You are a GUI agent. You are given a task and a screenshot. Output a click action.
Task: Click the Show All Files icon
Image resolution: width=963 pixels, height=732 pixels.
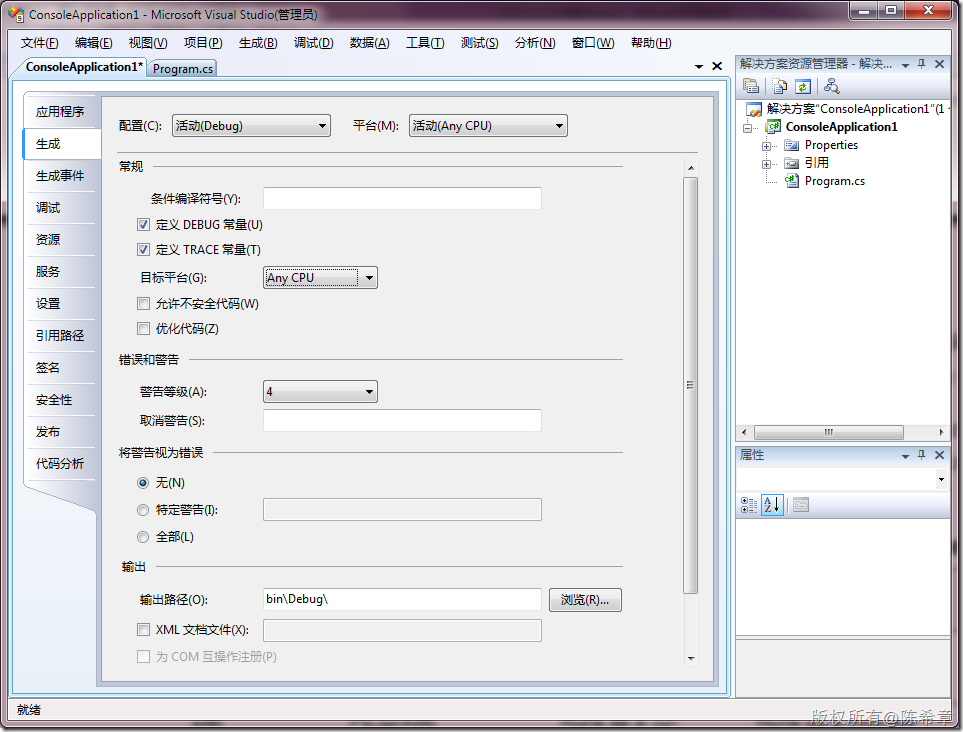[779, 86]
